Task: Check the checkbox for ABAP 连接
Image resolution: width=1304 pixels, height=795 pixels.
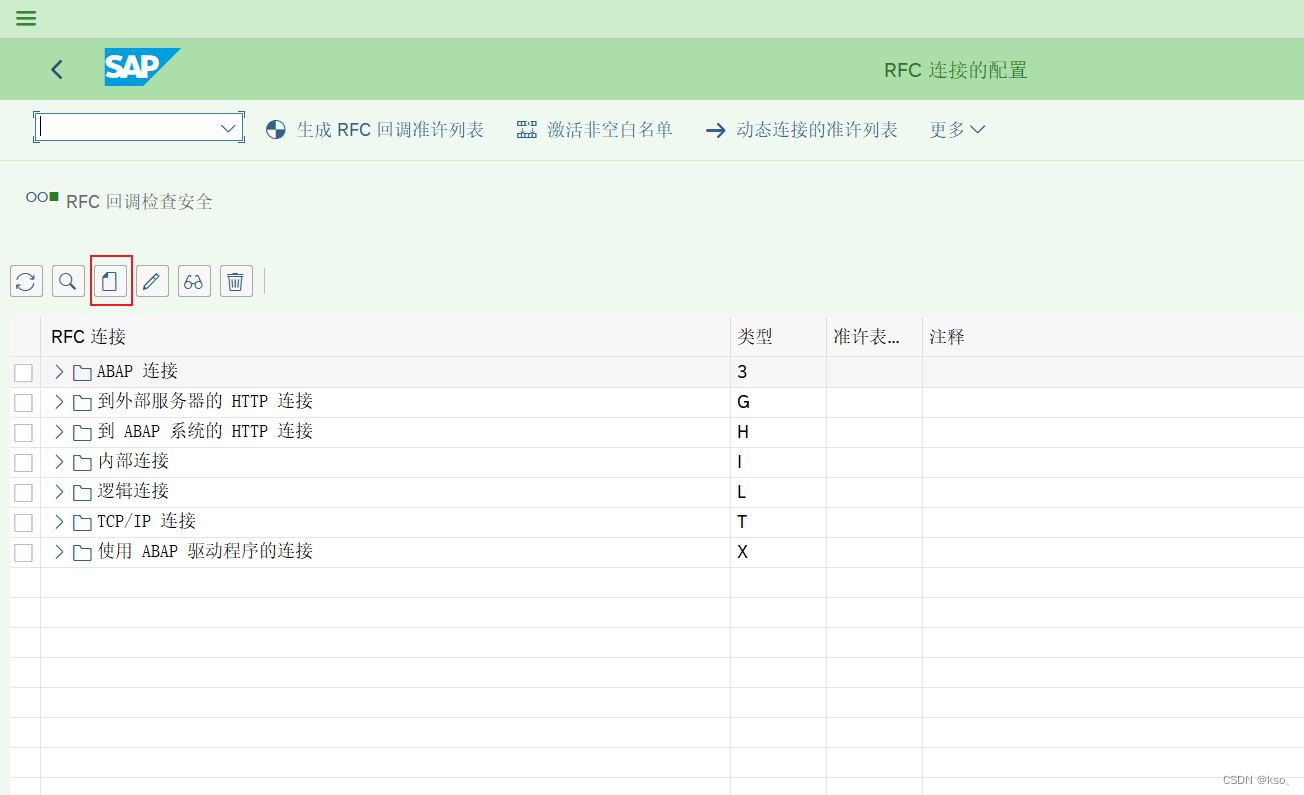Action: (x=23, y=372)
